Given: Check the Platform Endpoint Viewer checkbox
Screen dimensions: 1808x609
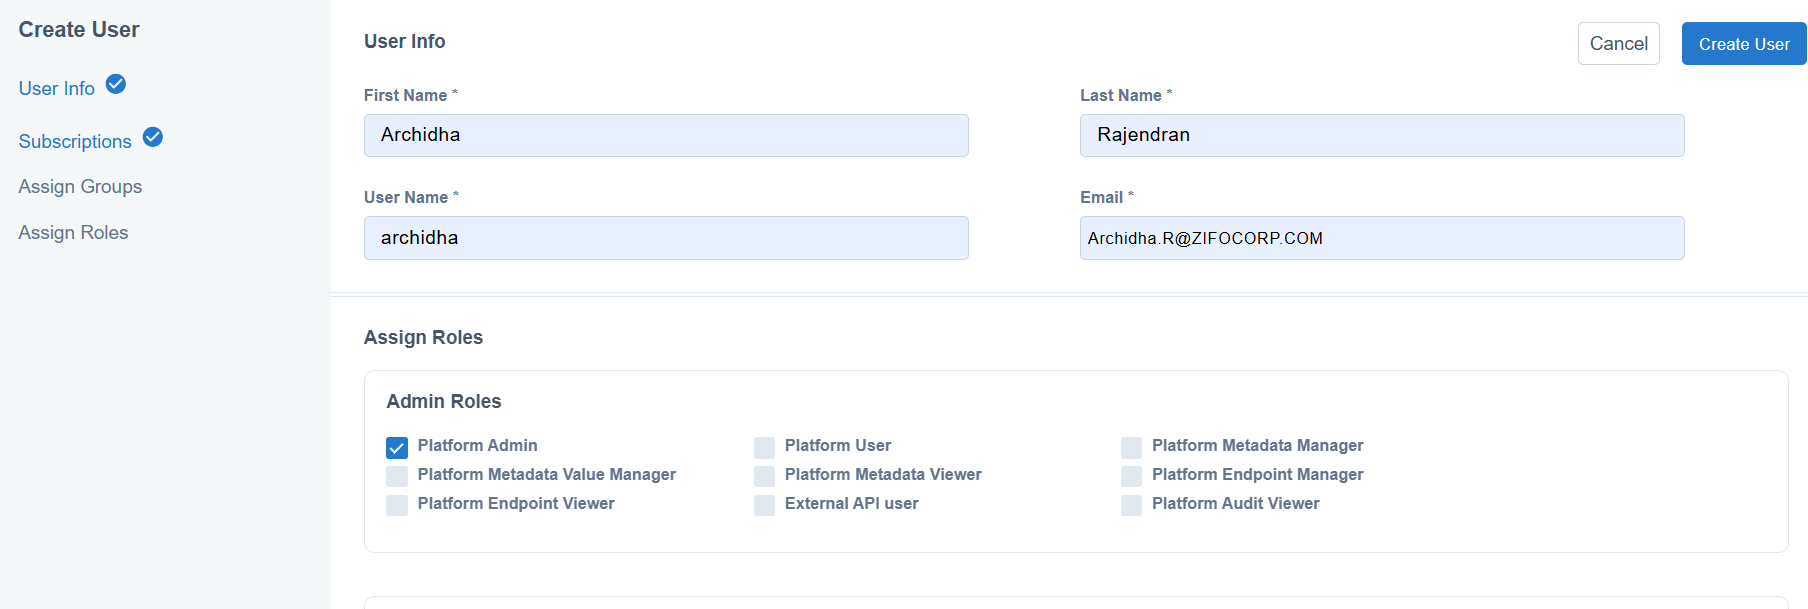Looking at the screenshot, I should click(397, 505).
